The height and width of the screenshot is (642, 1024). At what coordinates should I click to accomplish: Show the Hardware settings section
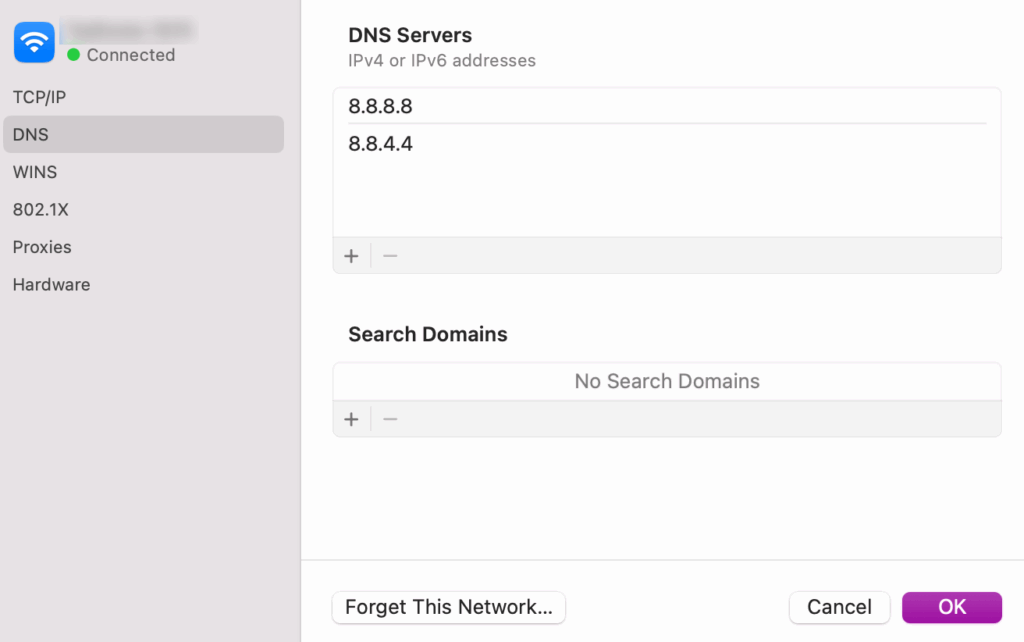51,285
